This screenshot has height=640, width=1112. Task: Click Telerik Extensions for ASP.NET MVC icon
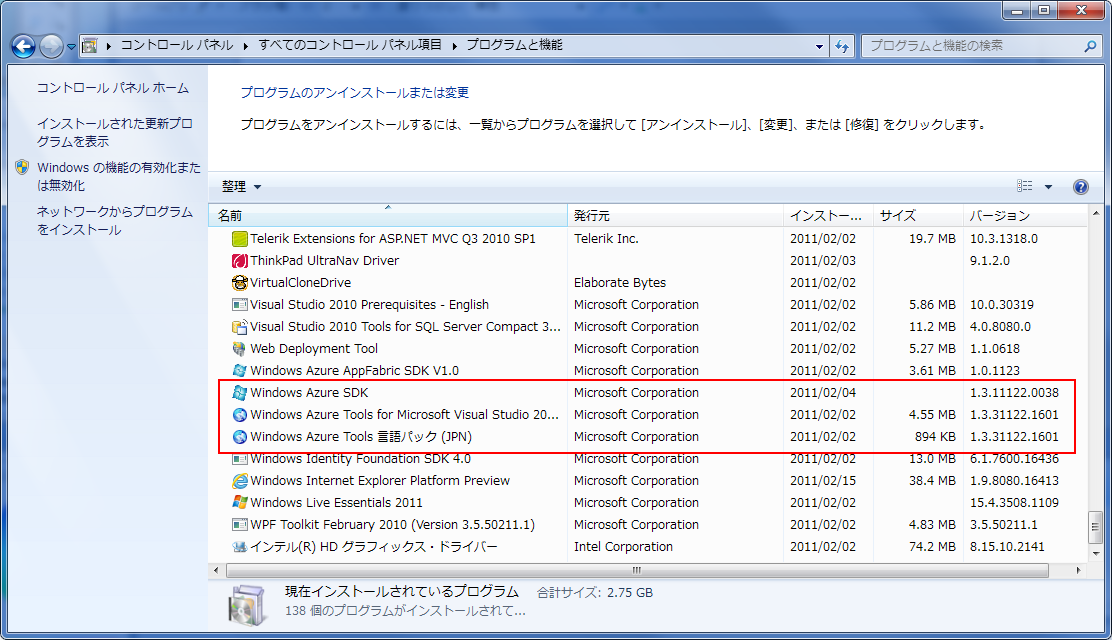coord(240,239)
